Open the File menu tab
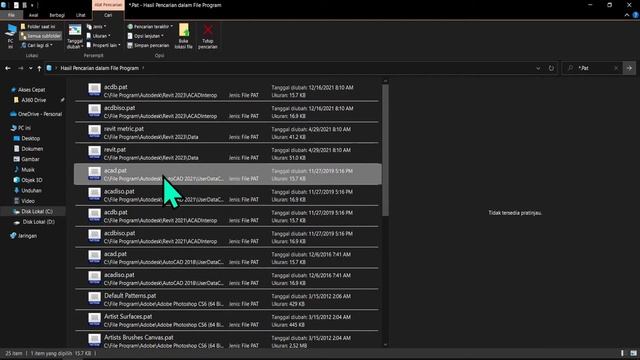The image size is (640, 360). click(x=11, y=15)
